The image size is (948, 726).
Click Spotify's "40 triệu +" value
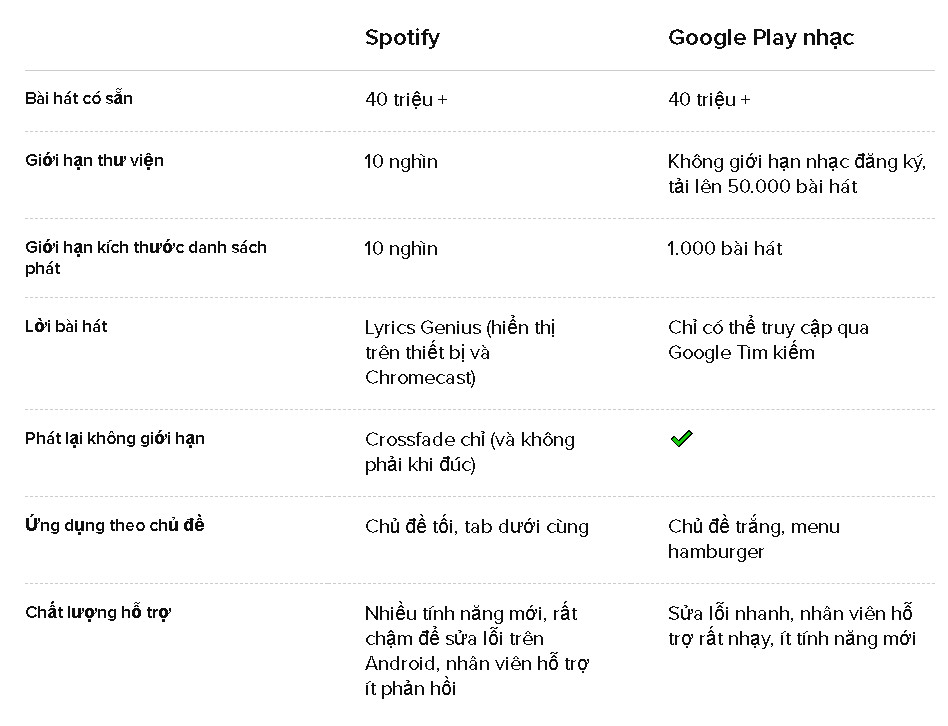point(406,99)
